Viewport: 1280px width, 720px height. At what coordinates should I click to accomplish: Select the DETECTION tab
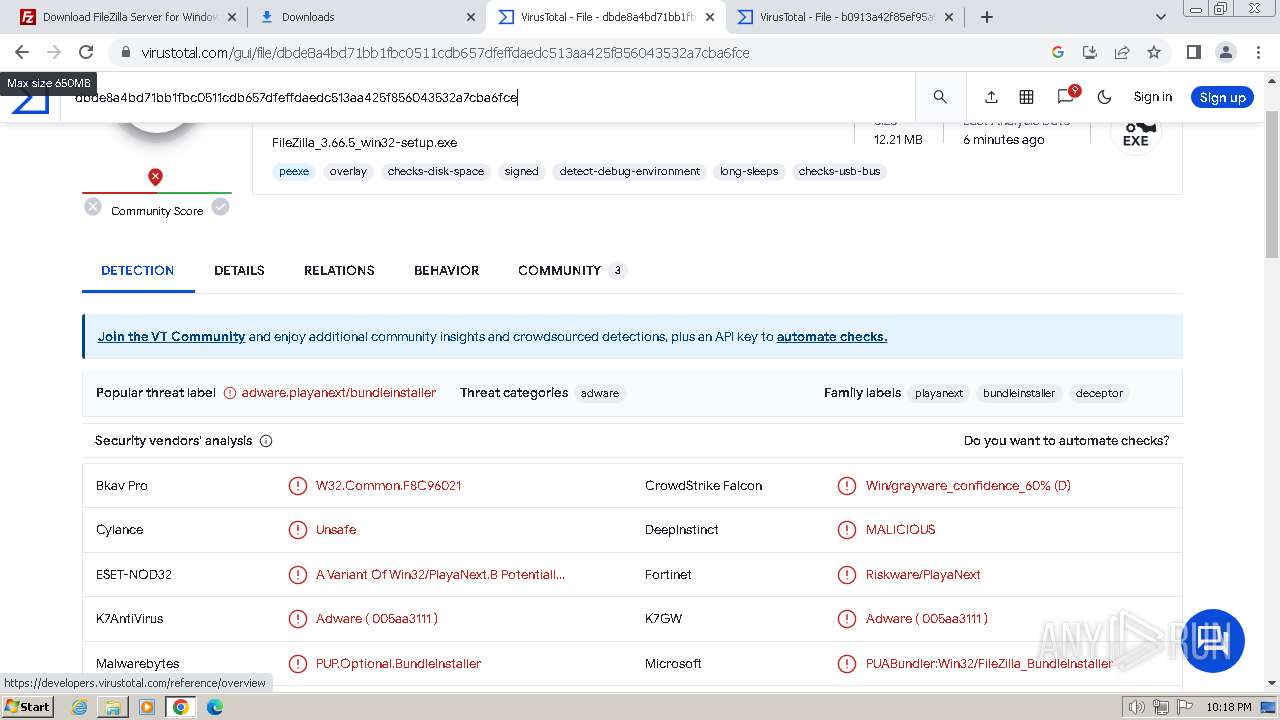pyautogui.click(x=138, y=270)
